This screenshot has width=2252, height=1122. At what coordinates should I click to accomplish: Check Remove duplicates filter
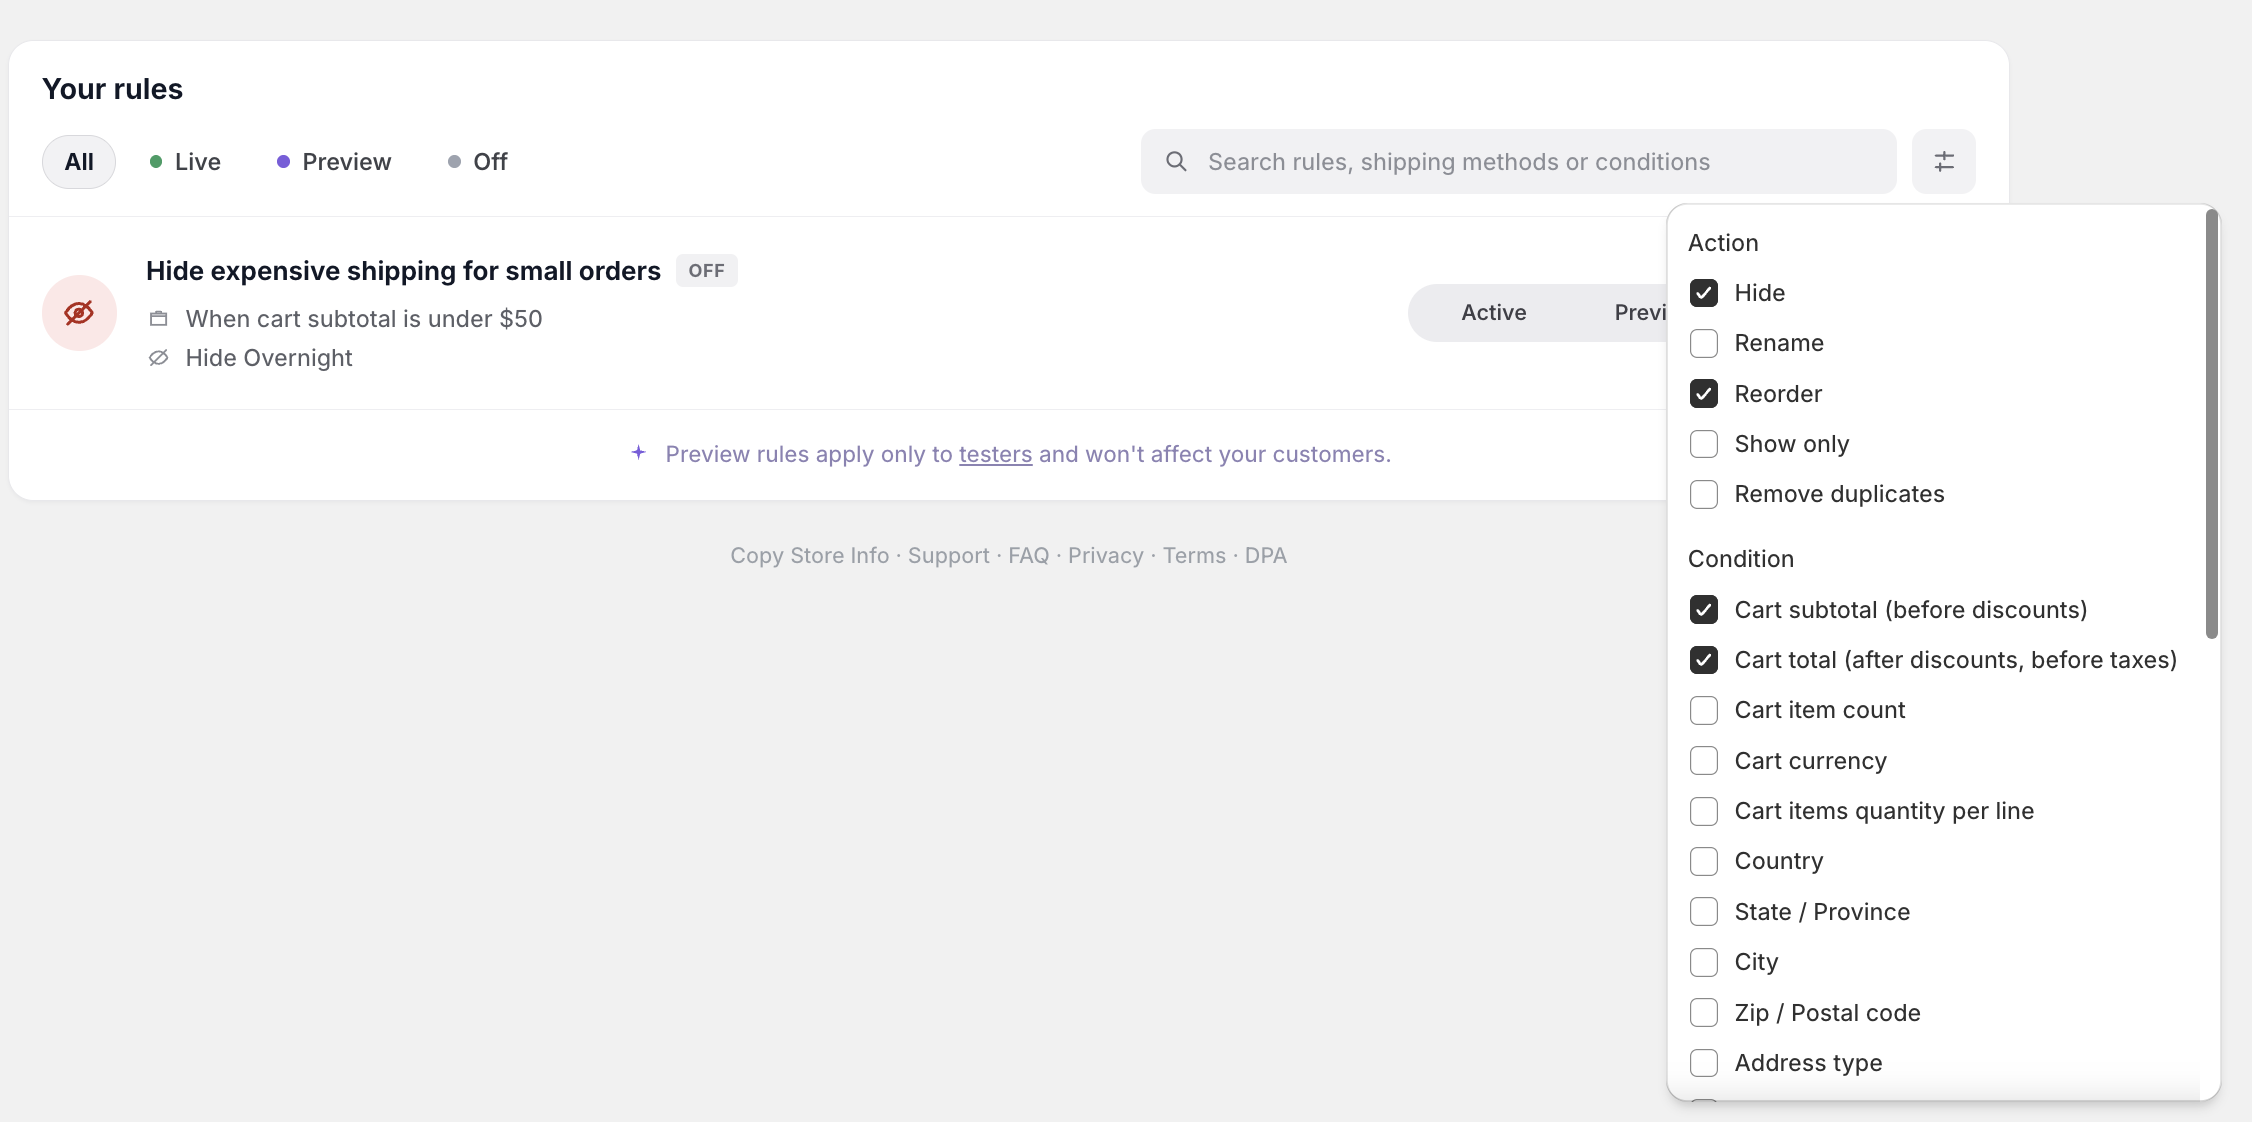[x=1703, y=494]
